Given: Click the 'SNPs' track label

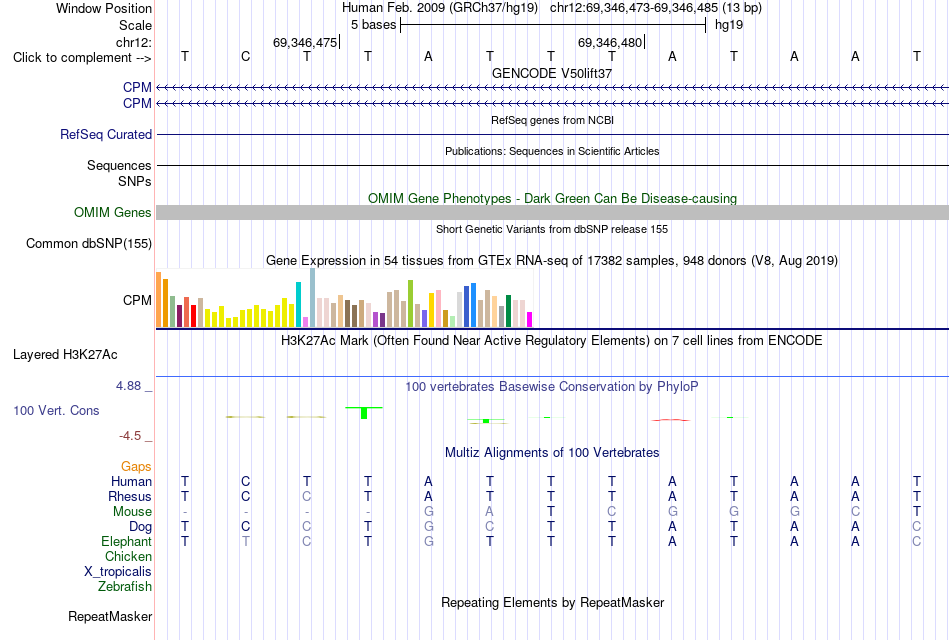Looking at the screenshot, I should point(135,181).
